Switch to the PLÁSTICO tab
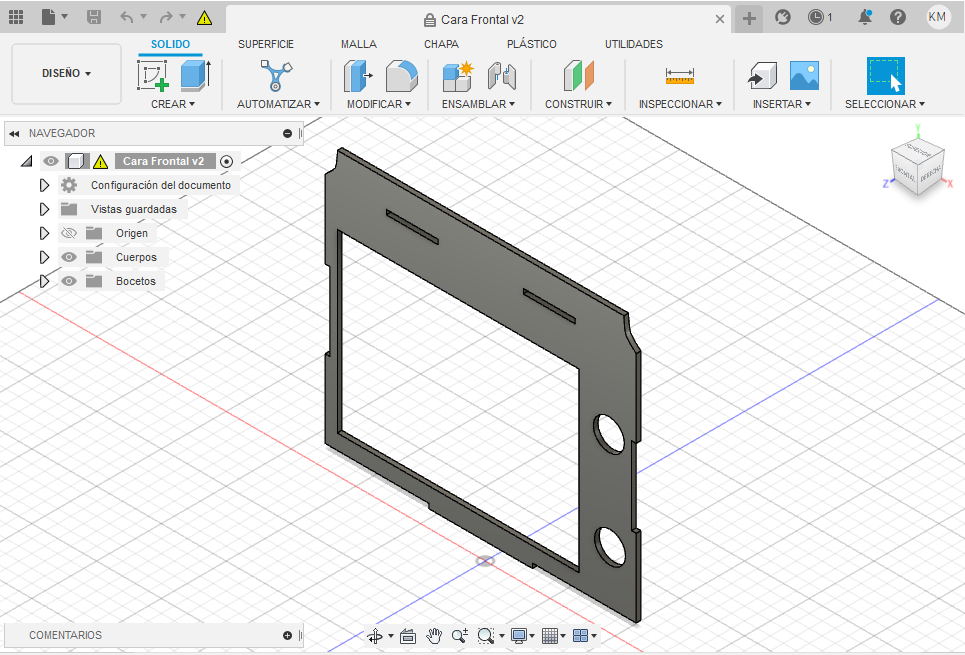965x655 pixels. click(532, 44)
